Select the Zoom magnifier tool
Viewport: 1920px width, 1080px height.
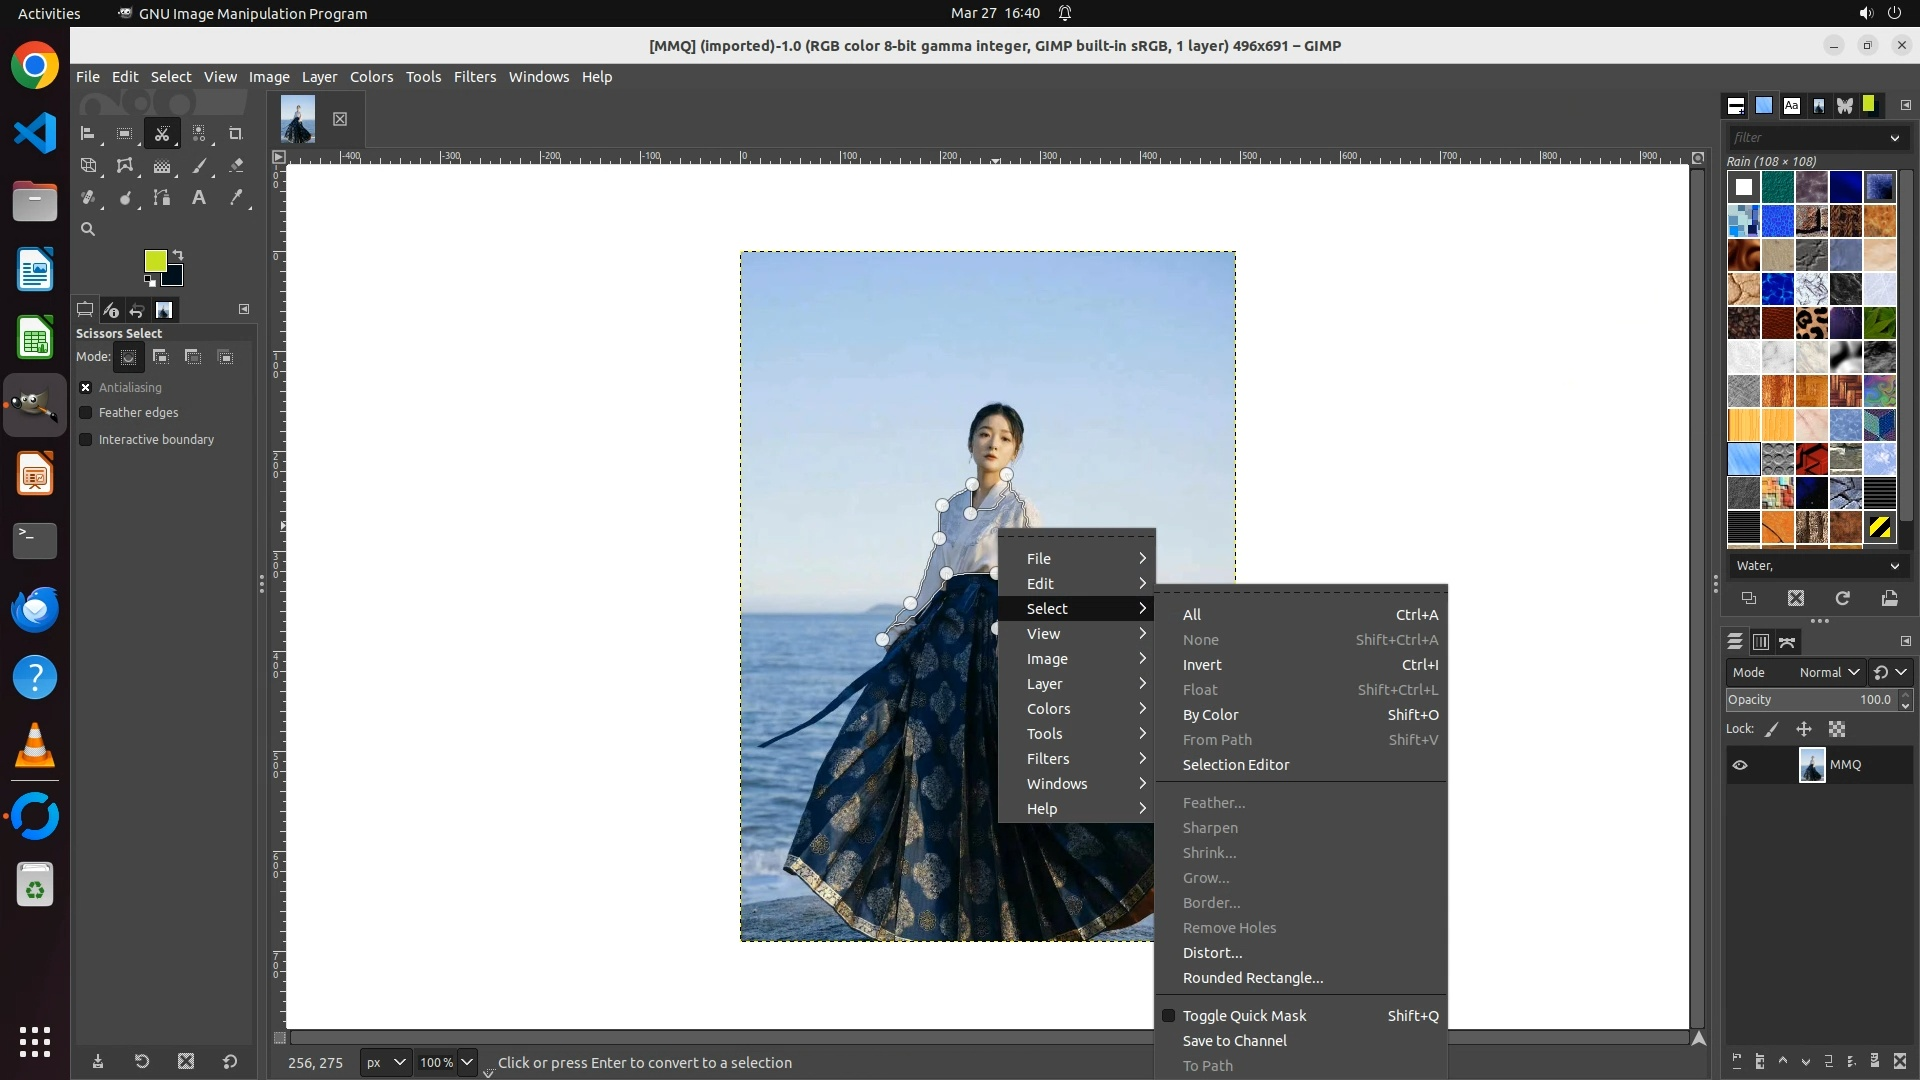(88, 229)
